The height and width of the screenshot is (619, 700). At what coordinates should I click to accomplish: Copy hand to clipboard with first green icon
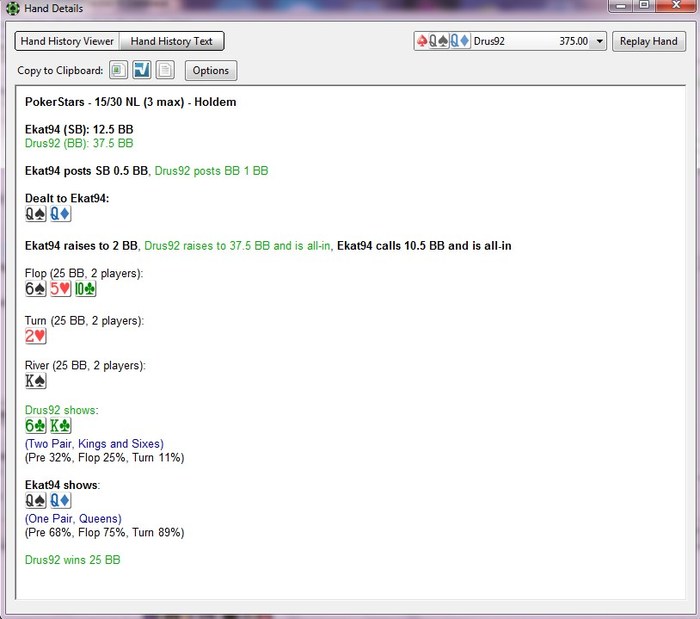point(118,70)
